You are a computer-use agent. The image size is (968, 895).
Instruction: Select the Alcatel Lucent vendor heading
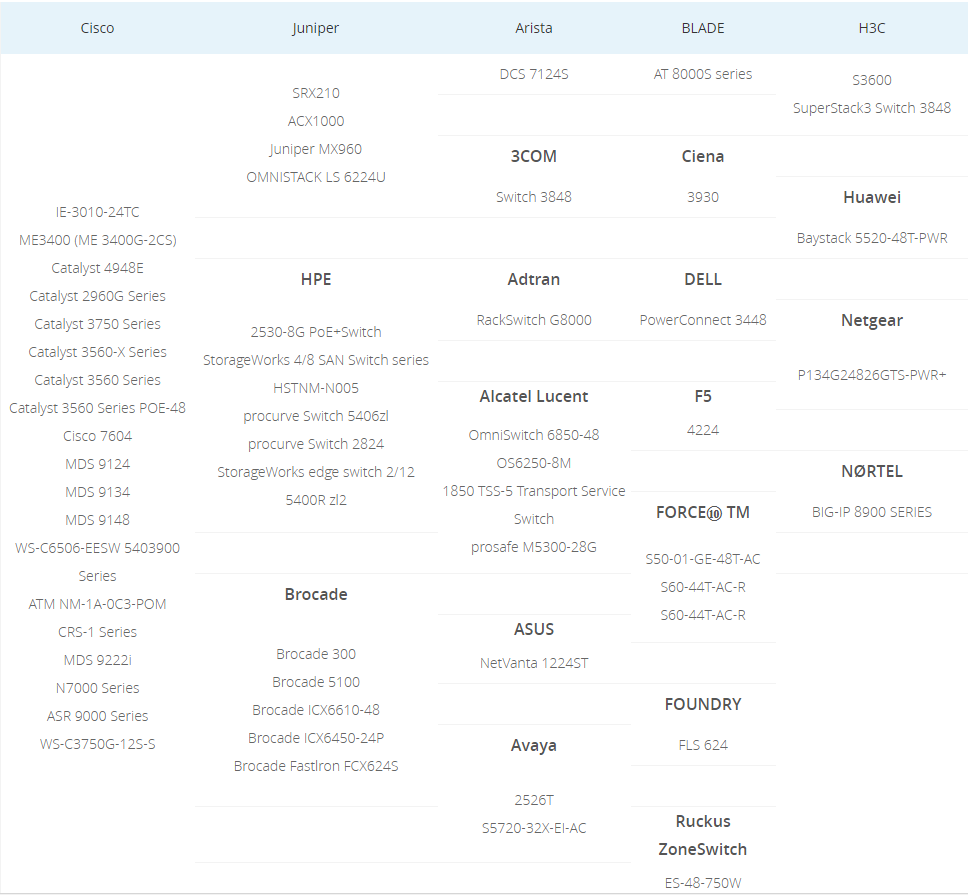pos(533,396)
